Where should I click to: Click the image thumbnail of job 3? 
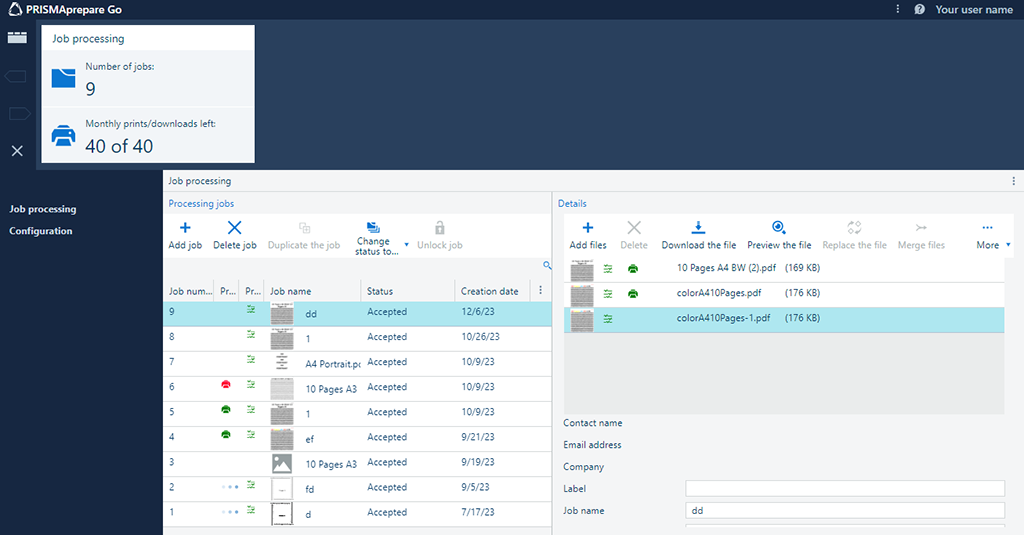pyautogui.click(x=282, y=464)
